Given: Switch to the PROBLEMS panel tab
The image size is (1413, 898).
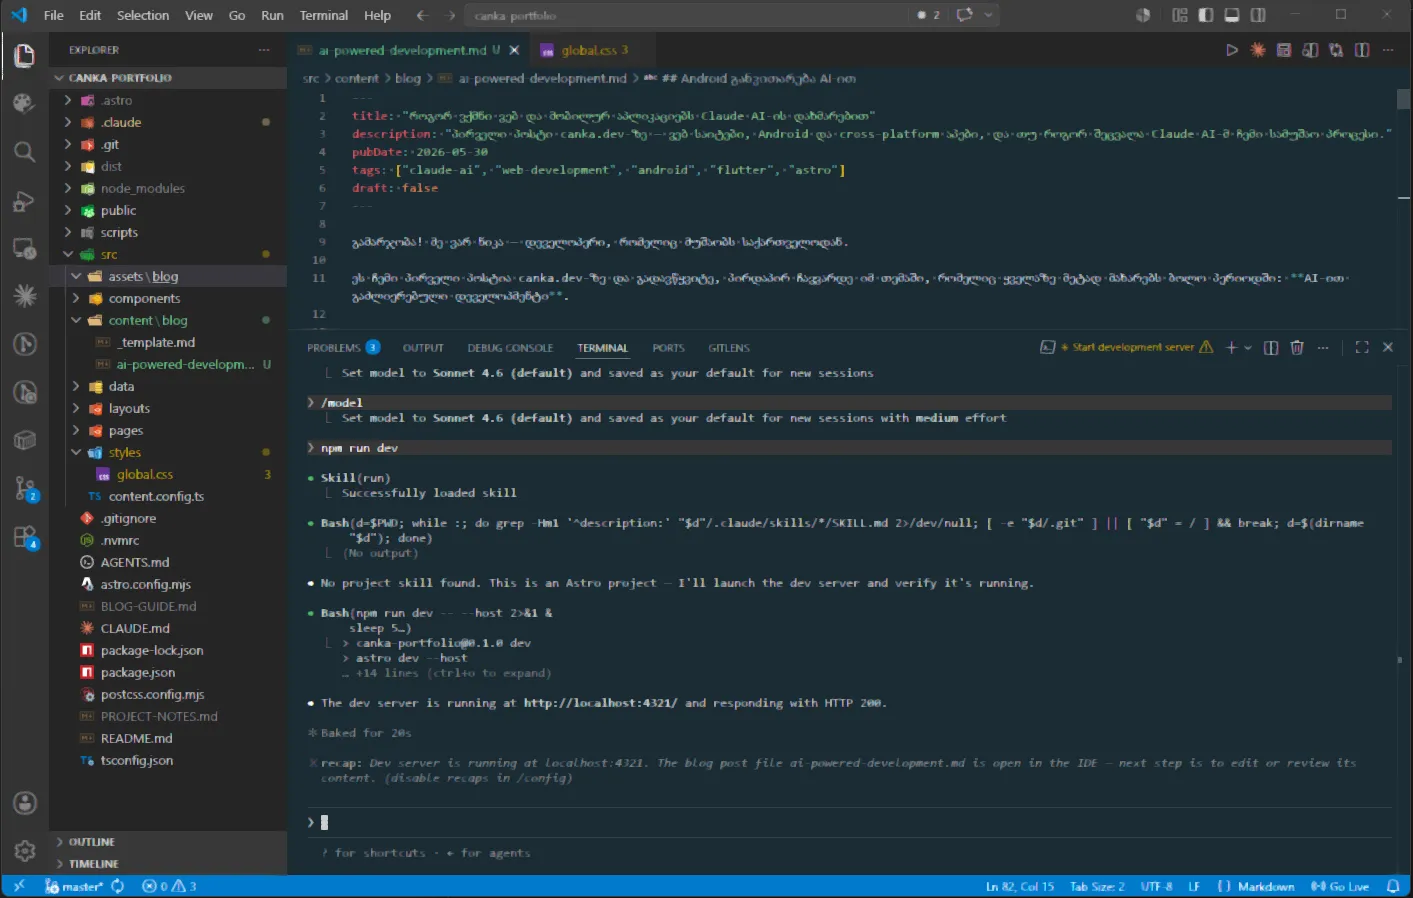Looking at the screenshot, I should click(343, 348).
